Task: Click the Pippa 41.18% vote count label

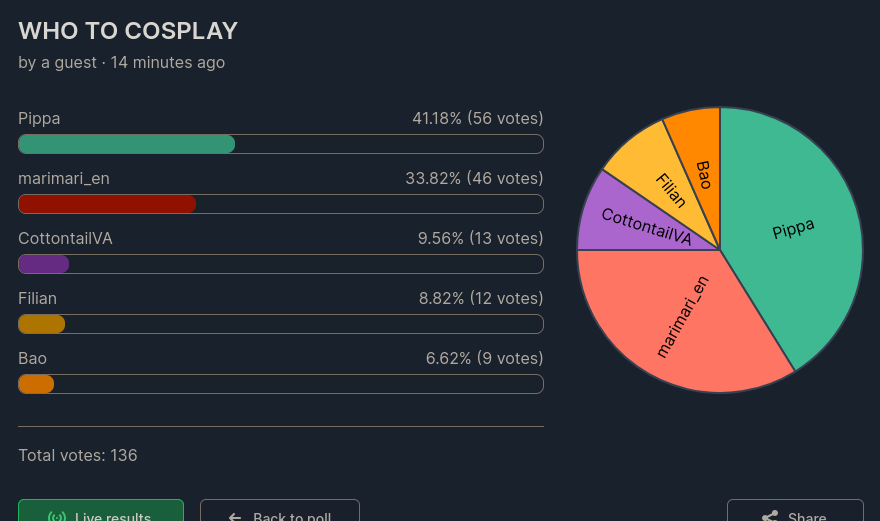Action: [x=478, y=118]
